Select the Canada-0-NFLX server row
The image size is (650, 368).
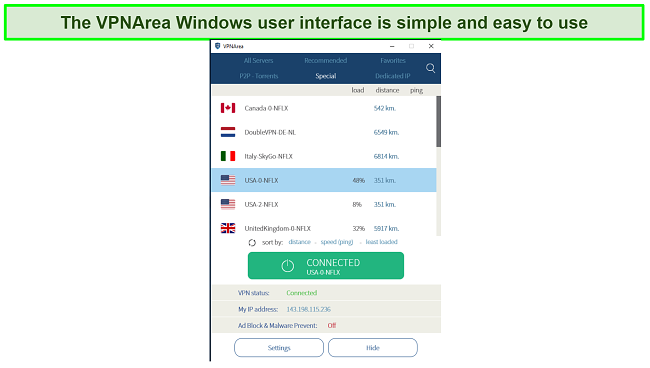click(x=324, y=108)
